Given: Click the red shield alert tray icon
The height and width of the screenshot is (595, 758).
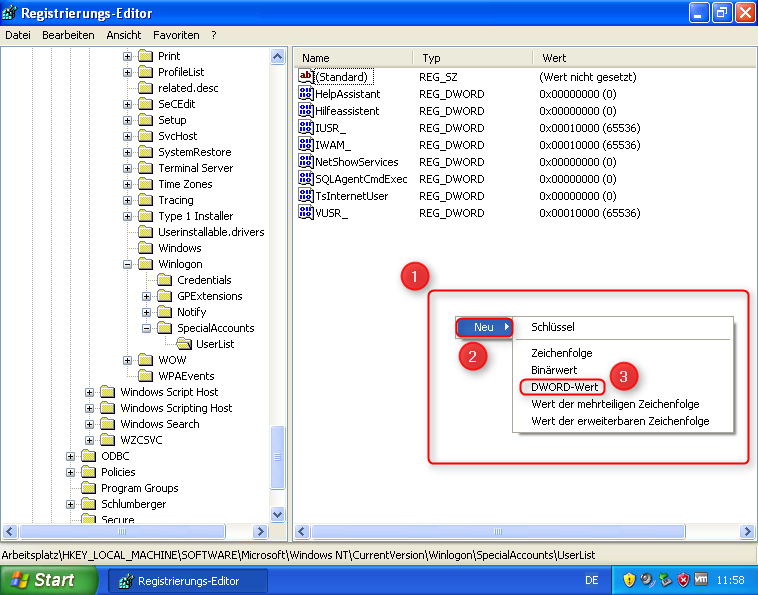Looking at the screenshot, I should coord(683,579).
